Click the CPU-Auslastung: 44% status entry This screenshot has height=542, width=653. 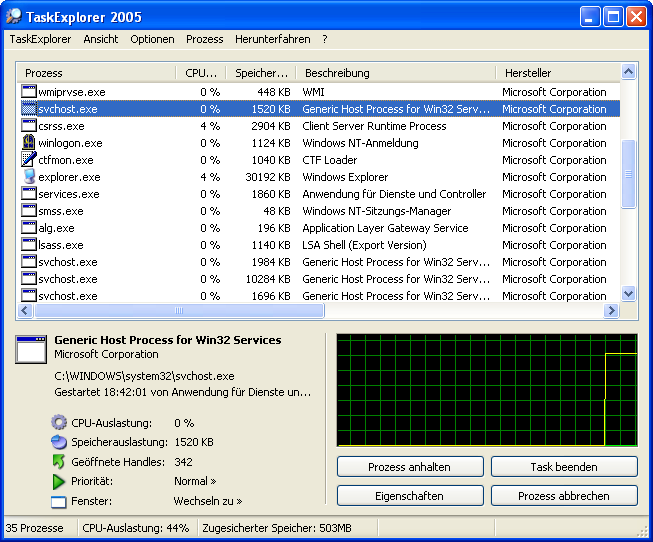coord(135,528)
